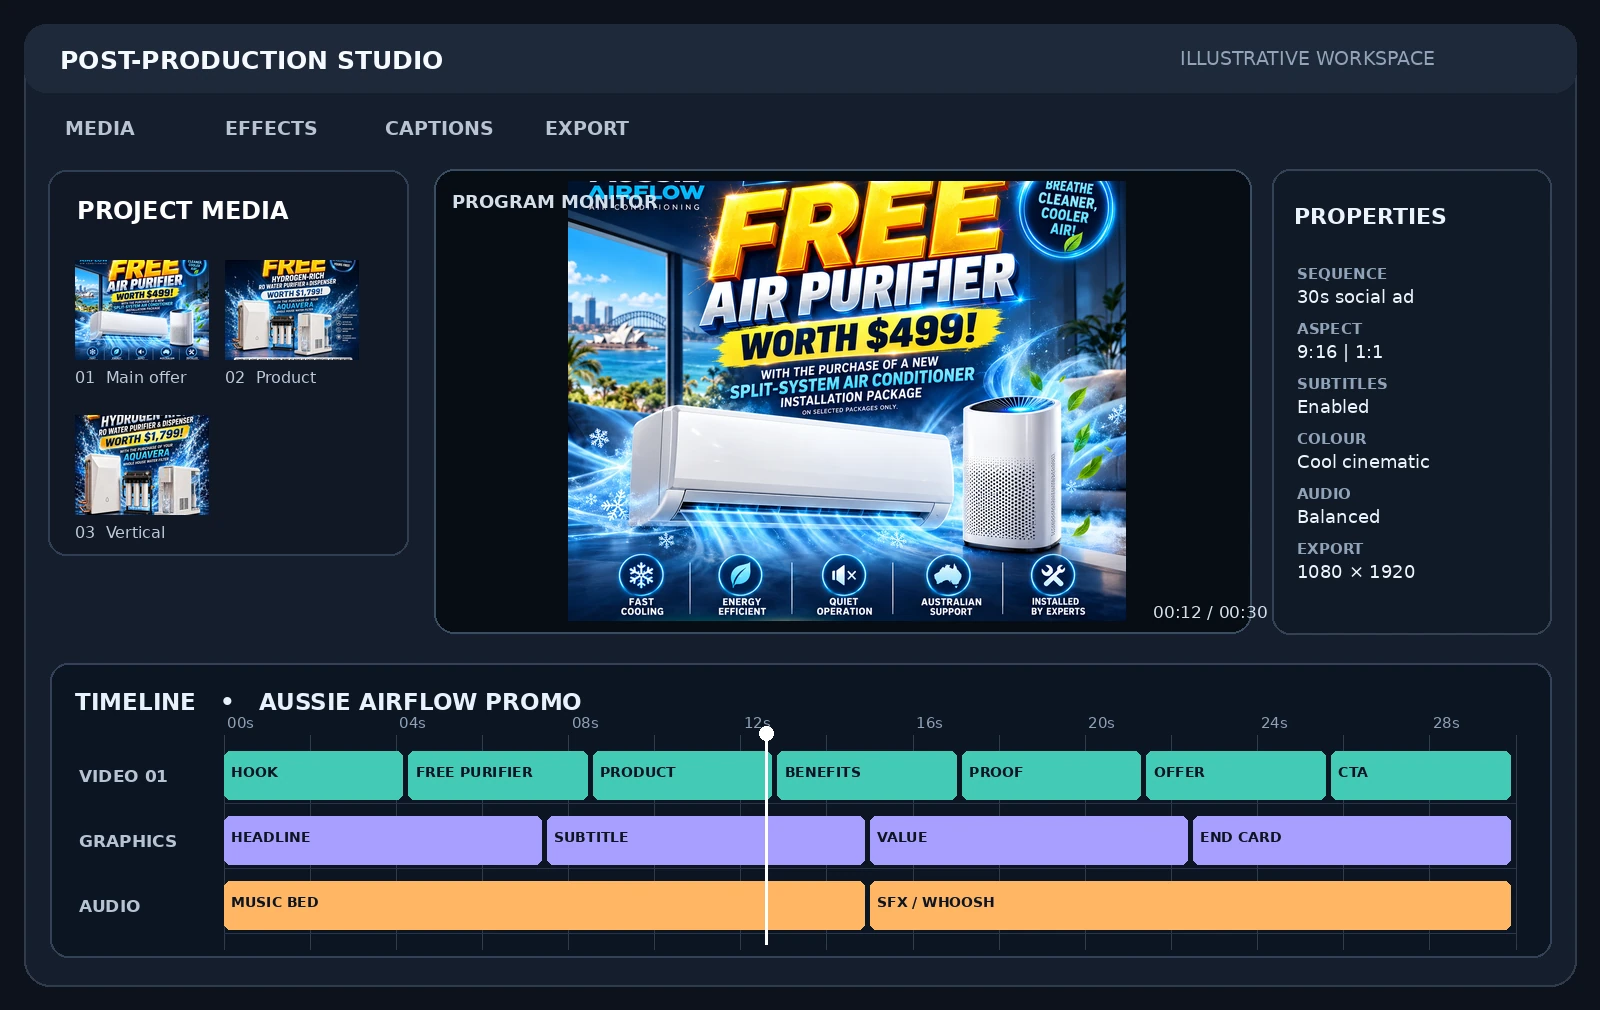Select the CTA video clip
The image size is (1600, 1010).
pyautogui.click(x=1421, y=775)
